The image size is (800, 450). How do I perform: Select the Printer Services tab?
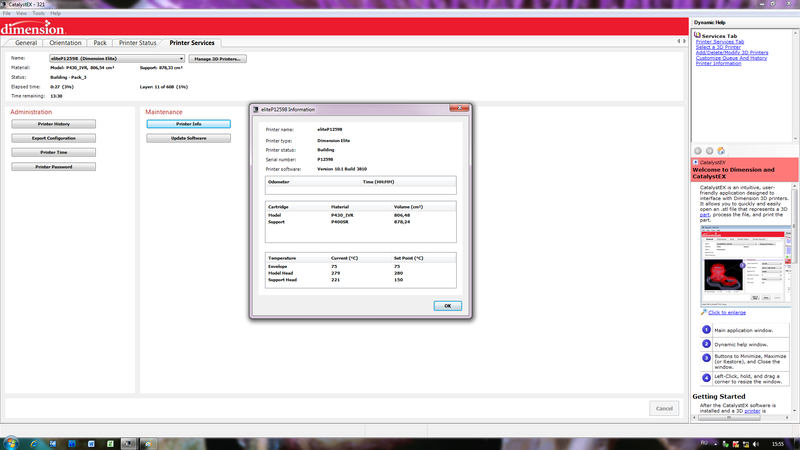(192, 43)
